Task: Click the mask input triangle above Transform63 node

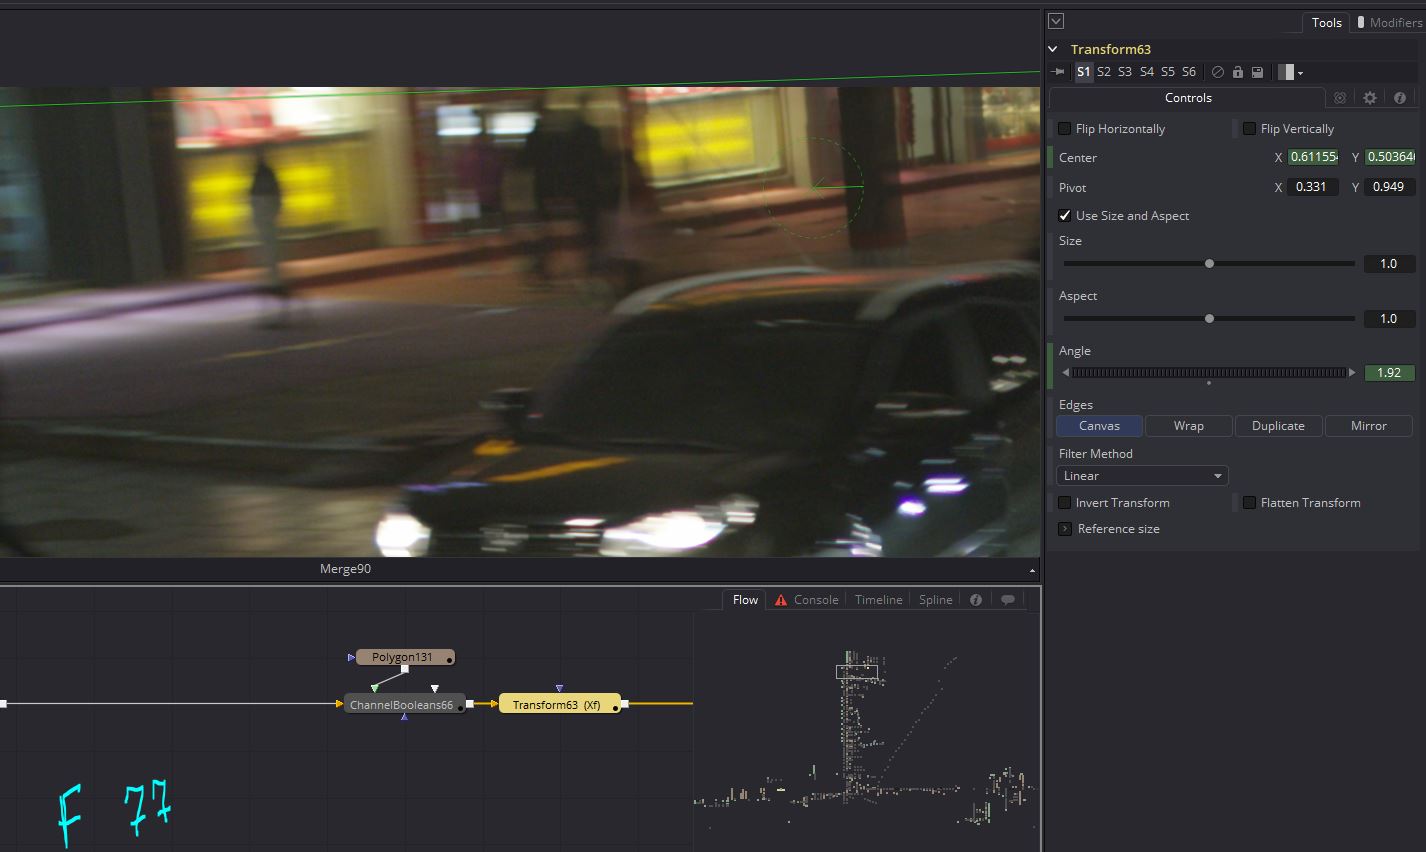Action: (559, 688)
